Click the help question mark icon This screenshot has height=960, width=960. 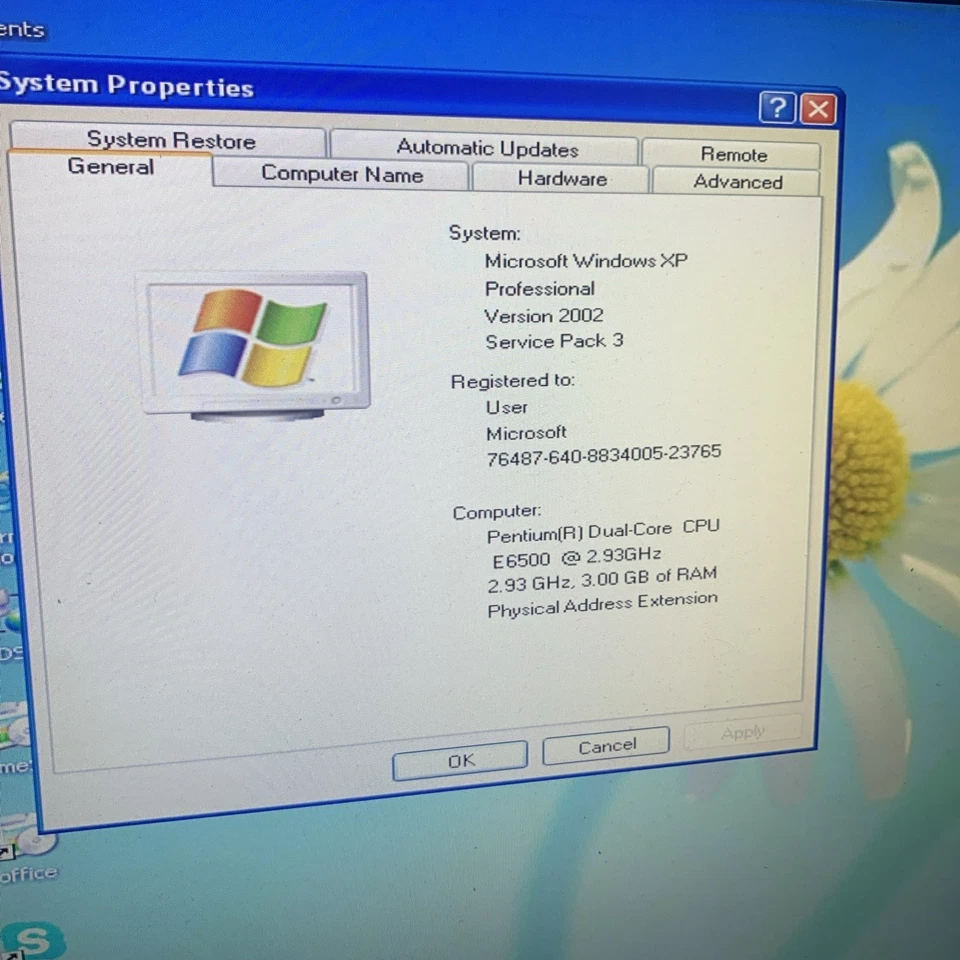click(x=777, y=108)
